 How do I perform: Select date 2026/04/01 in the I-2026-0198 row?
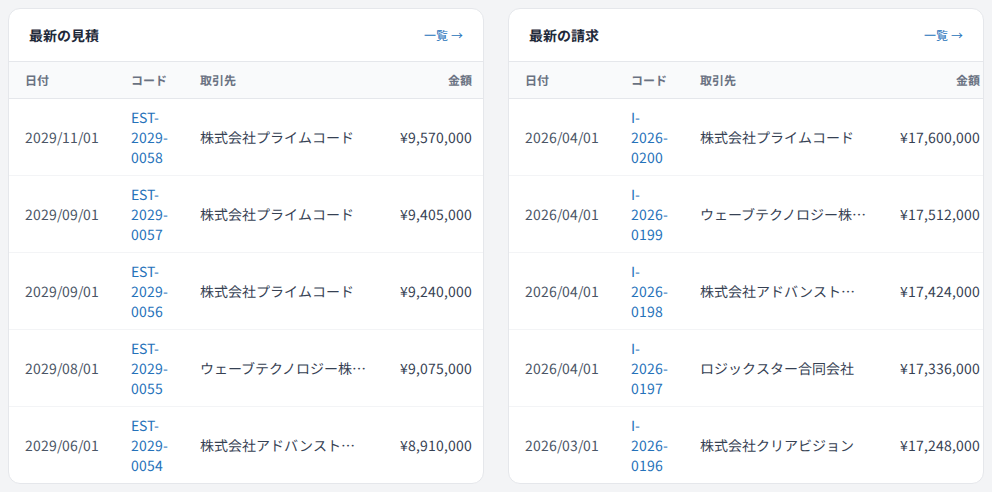pos(562,292)
